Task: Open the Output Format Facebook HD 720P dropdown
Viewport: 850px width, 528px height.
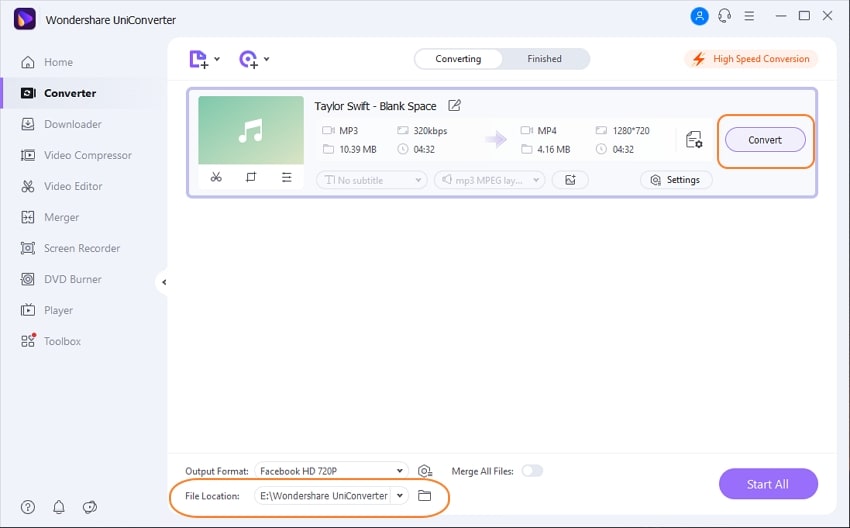Action: [331, 471]
